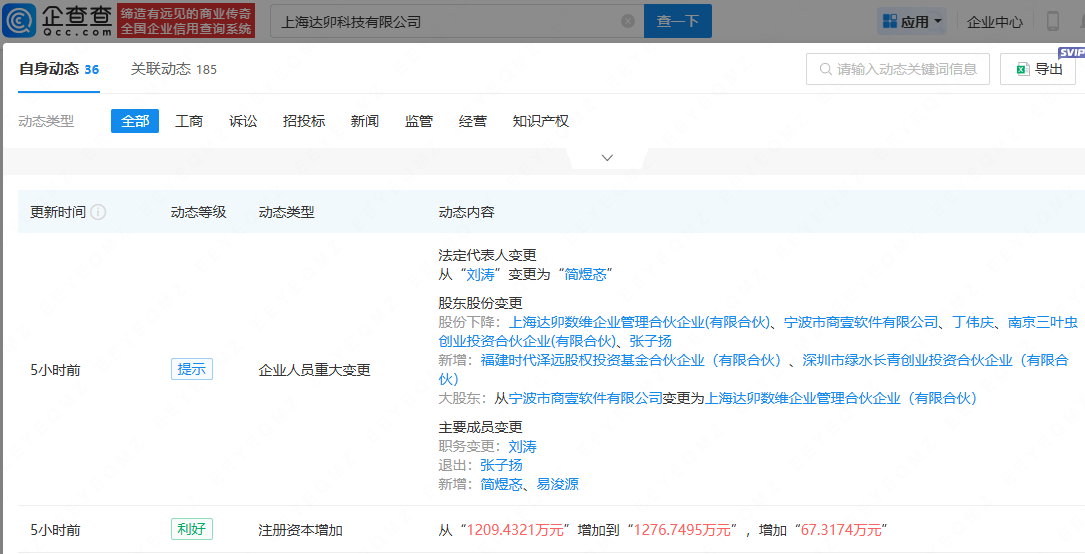Viewport: 1085px width, 554px height.
Task: Click the mobile phone icon
Action: click(1053, 21)
